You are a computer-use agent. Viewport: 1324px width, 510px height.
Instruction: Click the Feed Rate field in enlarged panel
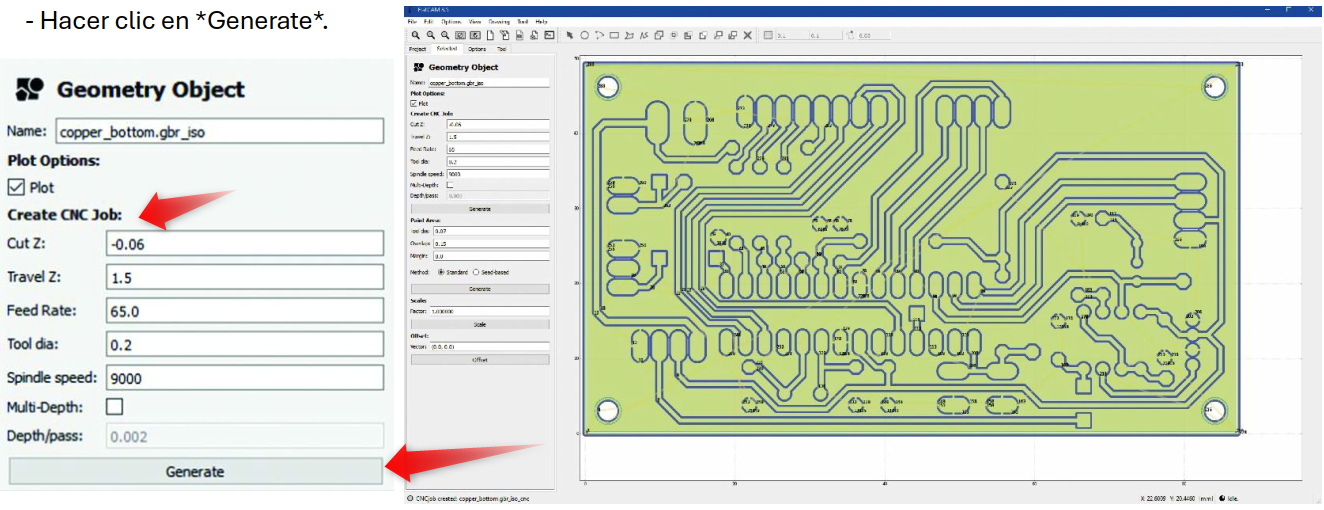(x=245, y=311)
